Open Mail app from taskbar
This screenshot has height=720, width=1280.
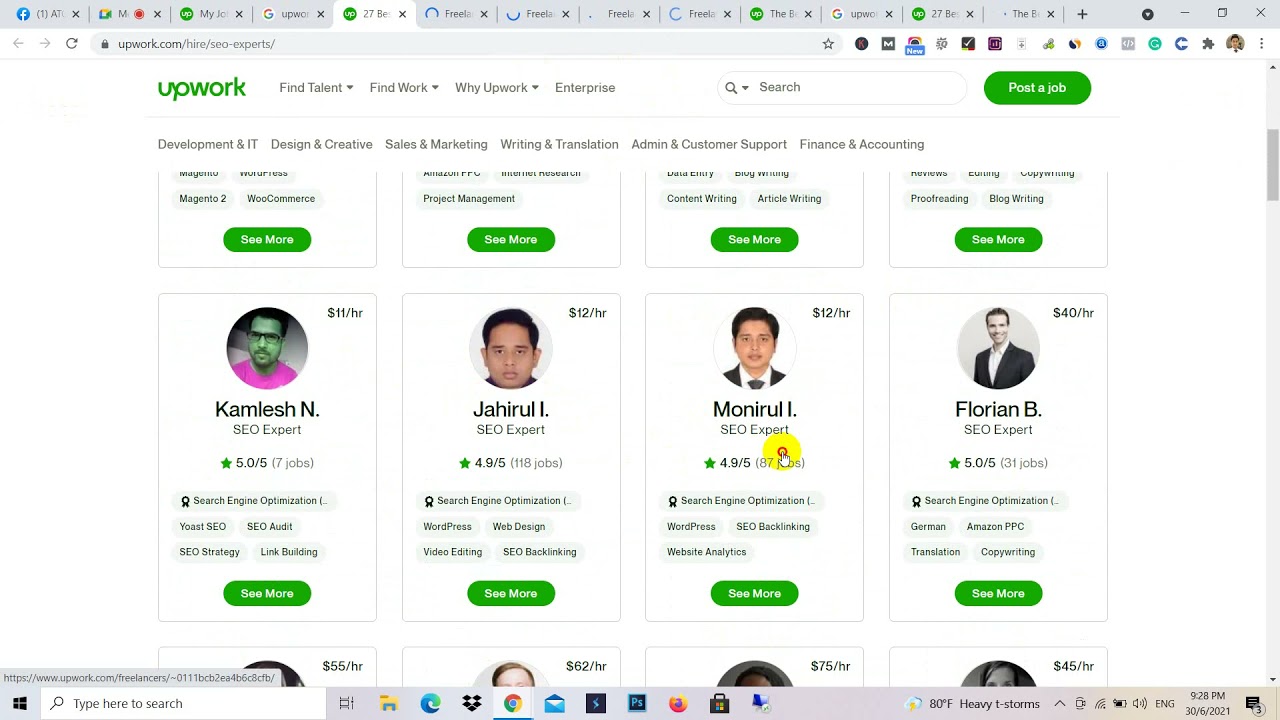point(554,704)
